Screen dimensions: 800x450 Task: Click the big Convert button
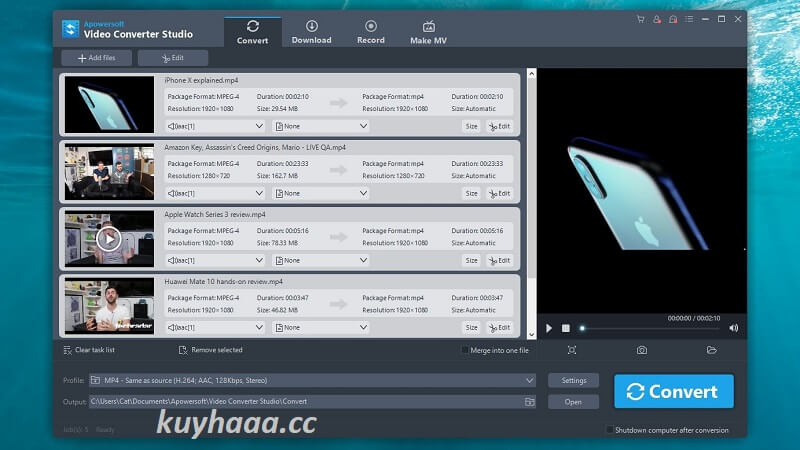674,391
